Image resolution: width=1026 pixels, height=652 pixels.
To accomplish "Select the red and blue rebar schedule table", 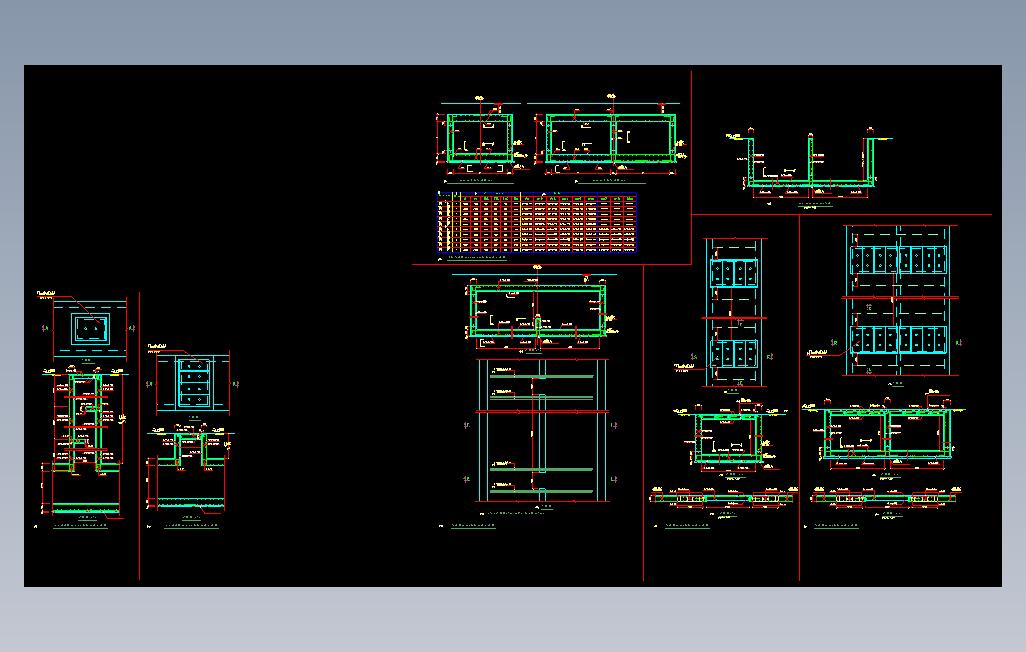I will 537,223.
